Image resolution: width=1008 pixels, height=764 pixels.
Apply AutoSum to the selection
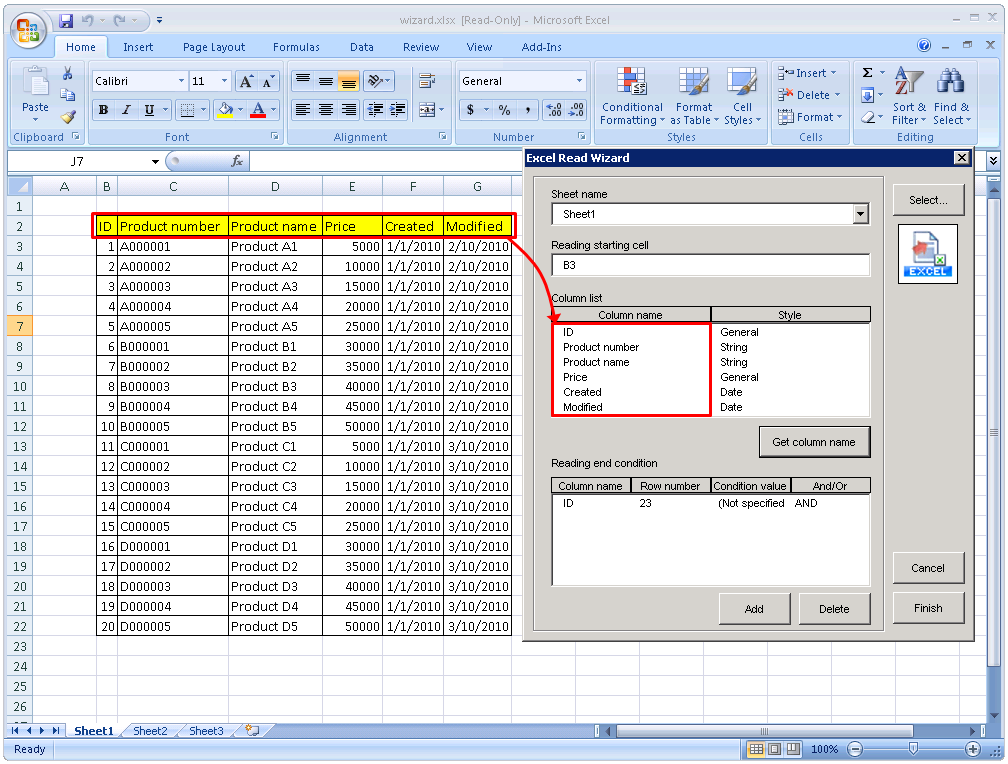coord(867,72)
